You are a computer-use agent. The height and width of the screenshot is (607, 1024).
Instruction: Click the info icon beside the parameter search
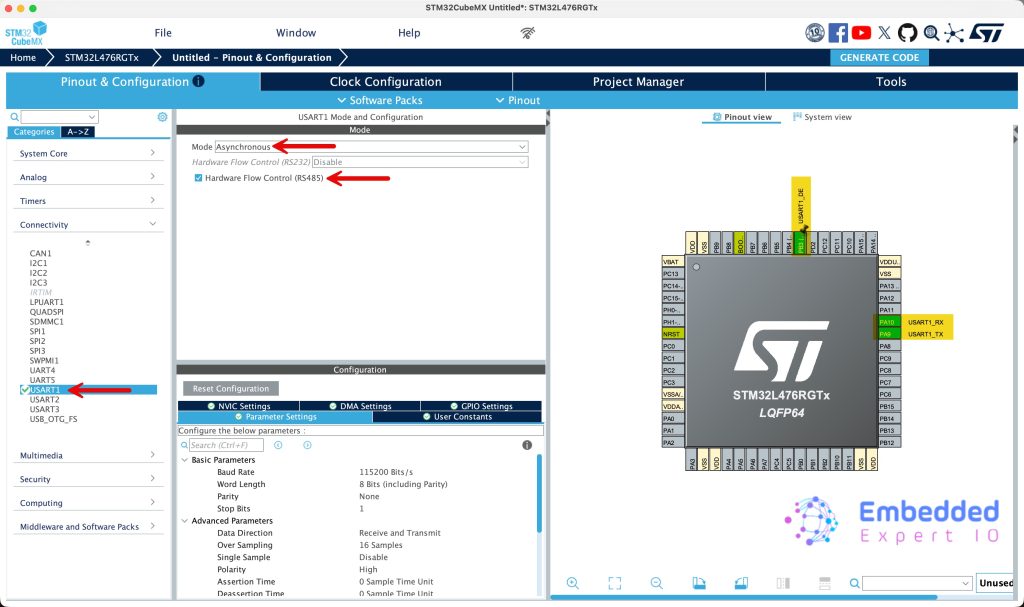tap(527, 445)
